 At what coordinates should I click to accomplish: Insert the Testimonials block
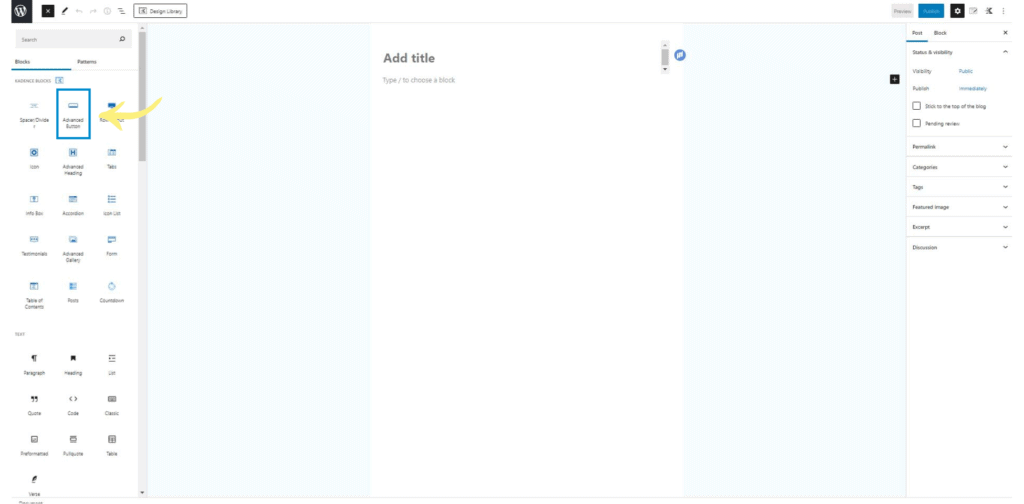34,247
